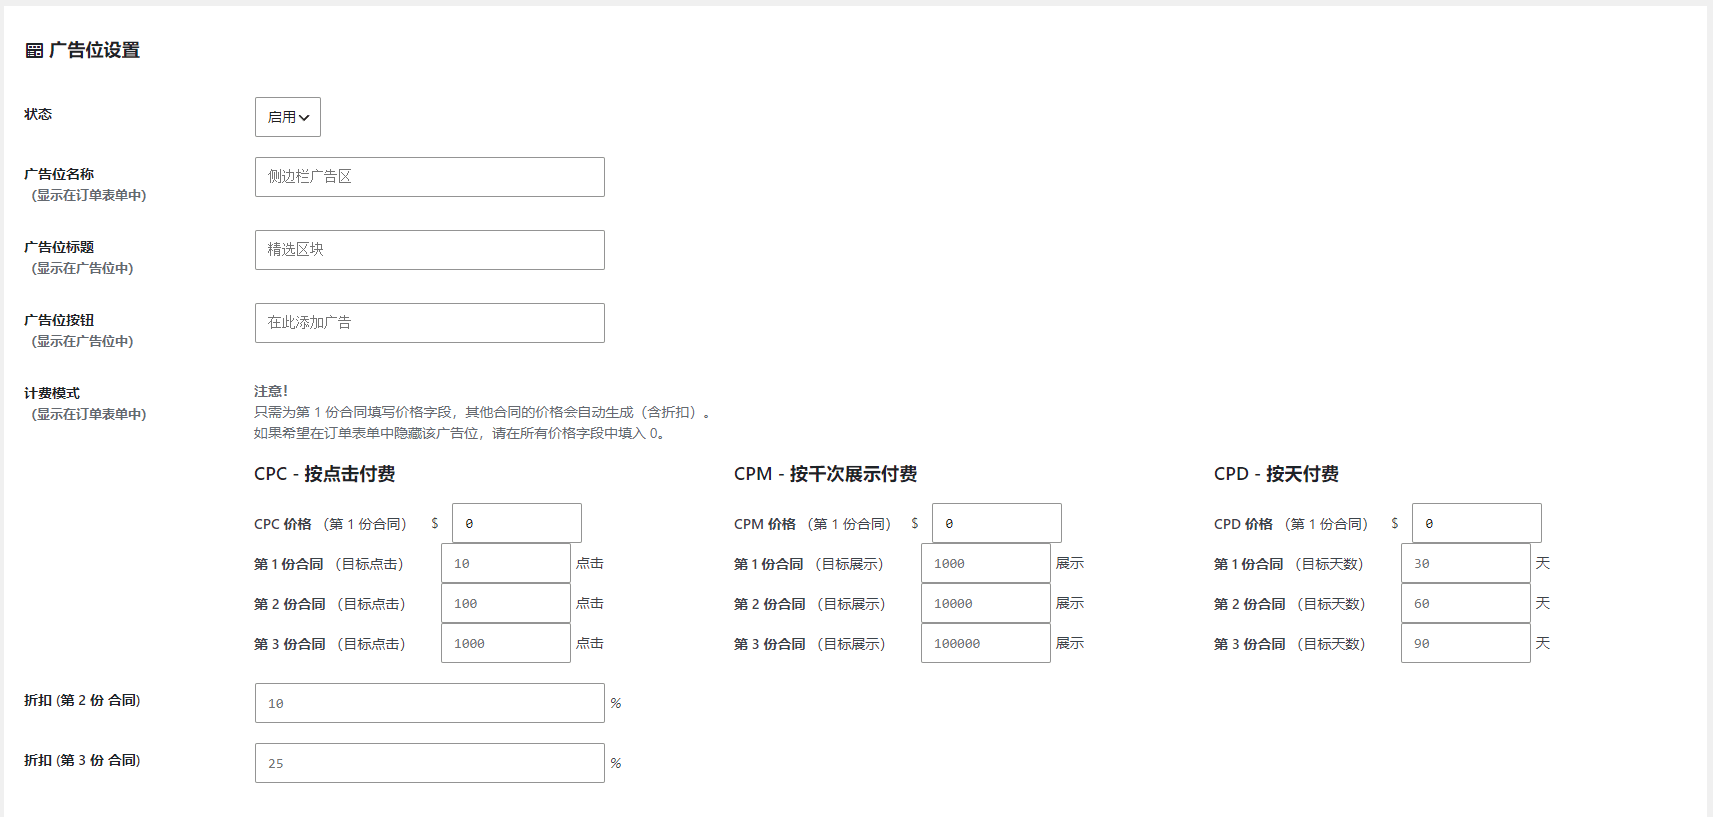Click the CPM 价格 input field

[x=997, y=523]
